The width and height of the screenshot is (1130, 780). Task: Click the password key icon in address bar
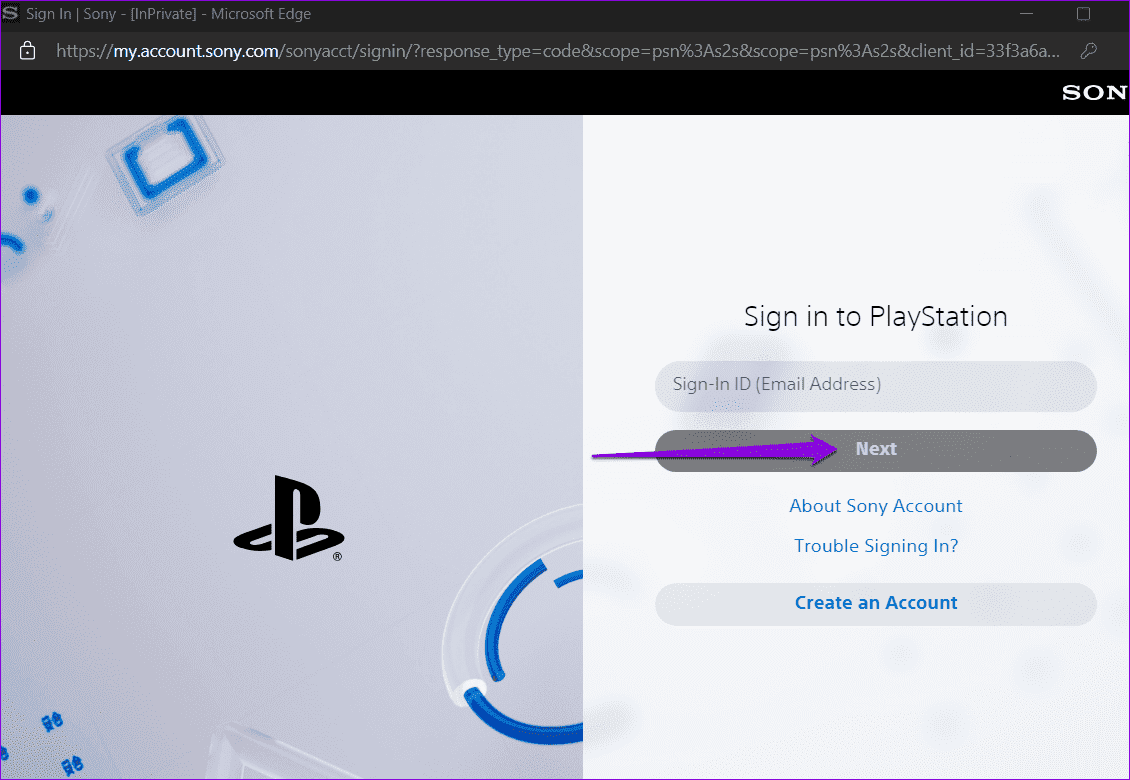pyautogui.click(x=1089, y=51)
